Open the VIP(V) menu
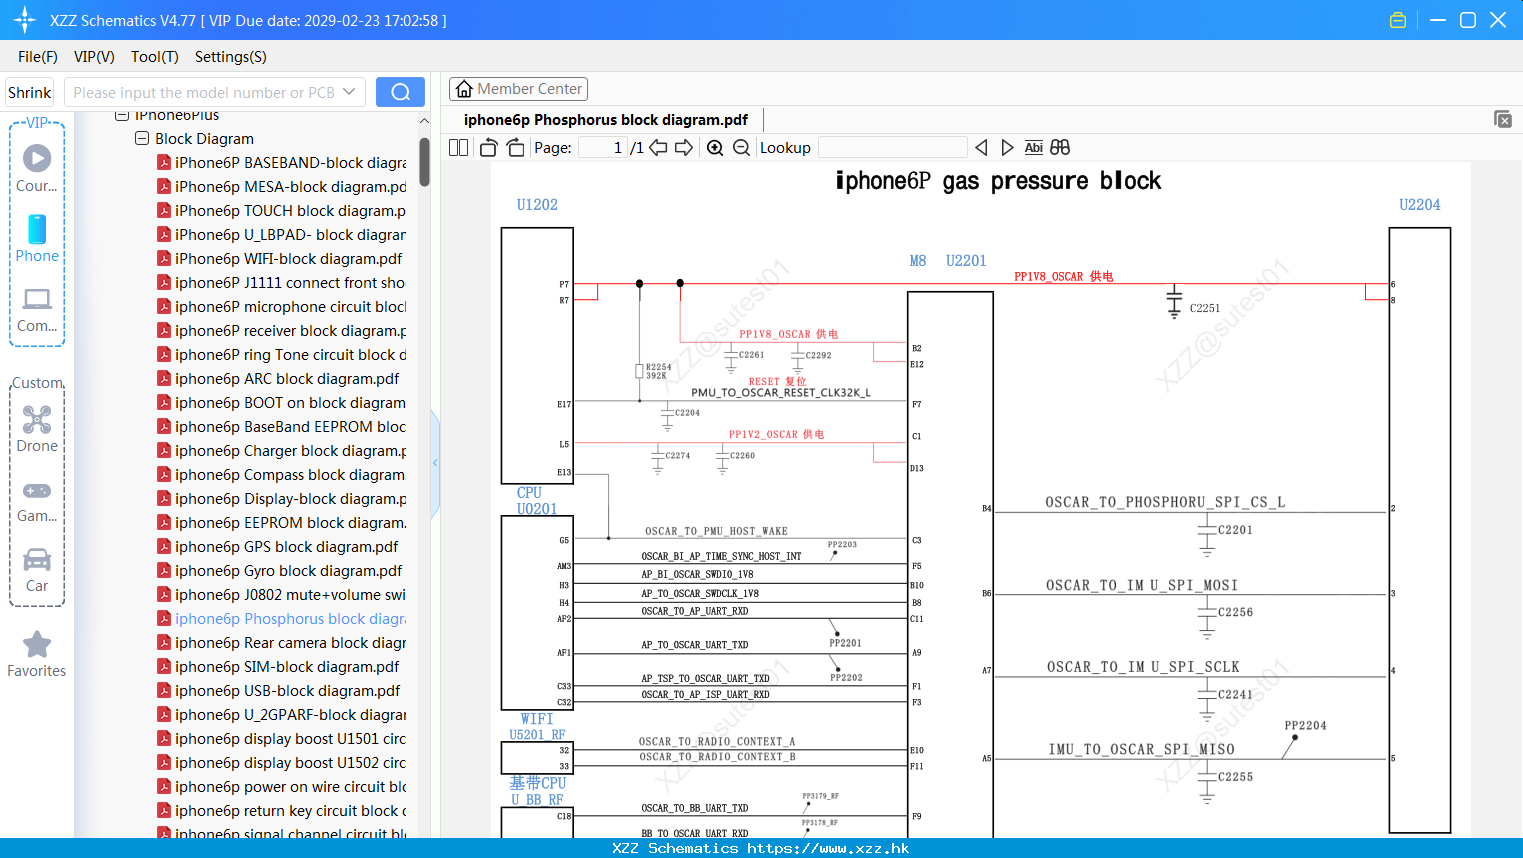Screen dimensions: 1523x858 coord(94,57)
